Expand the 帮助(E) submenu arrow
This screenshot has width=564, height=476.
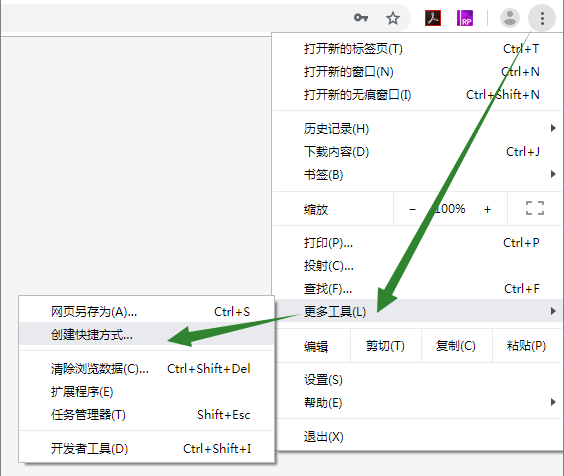(553, 402)
